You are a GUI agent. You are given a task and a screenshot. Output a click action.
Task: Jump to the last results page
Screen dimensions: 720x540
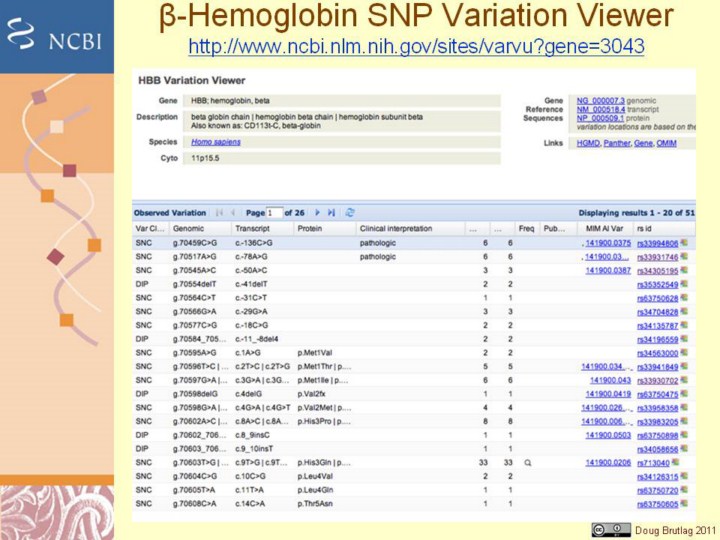tap(331, 213)
